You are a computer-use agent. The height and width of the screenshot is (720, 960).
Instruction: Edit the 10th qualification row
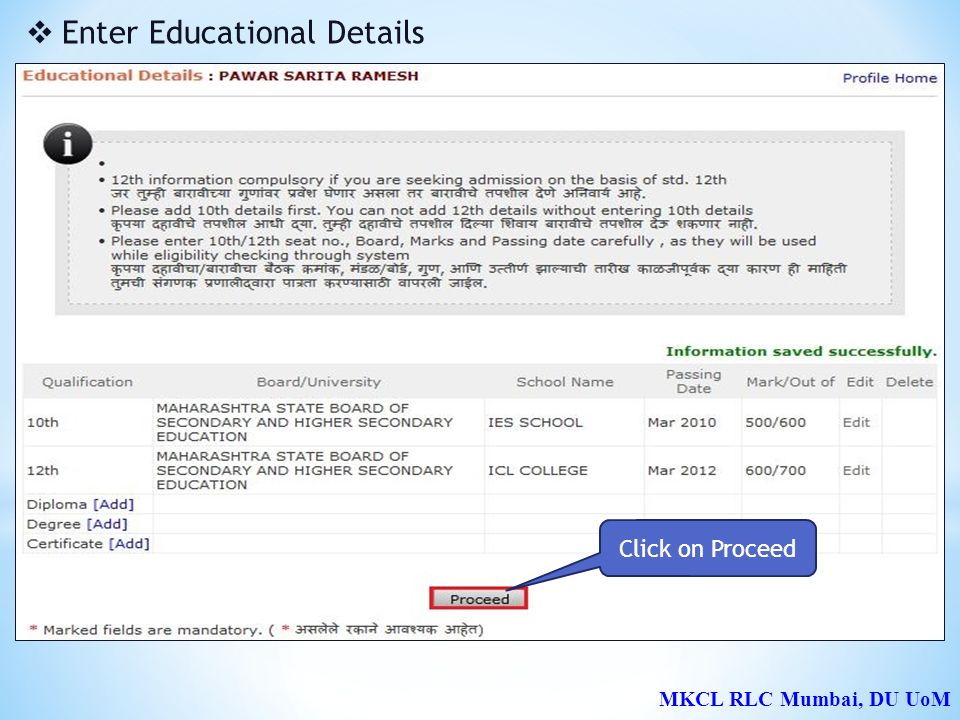856,422
